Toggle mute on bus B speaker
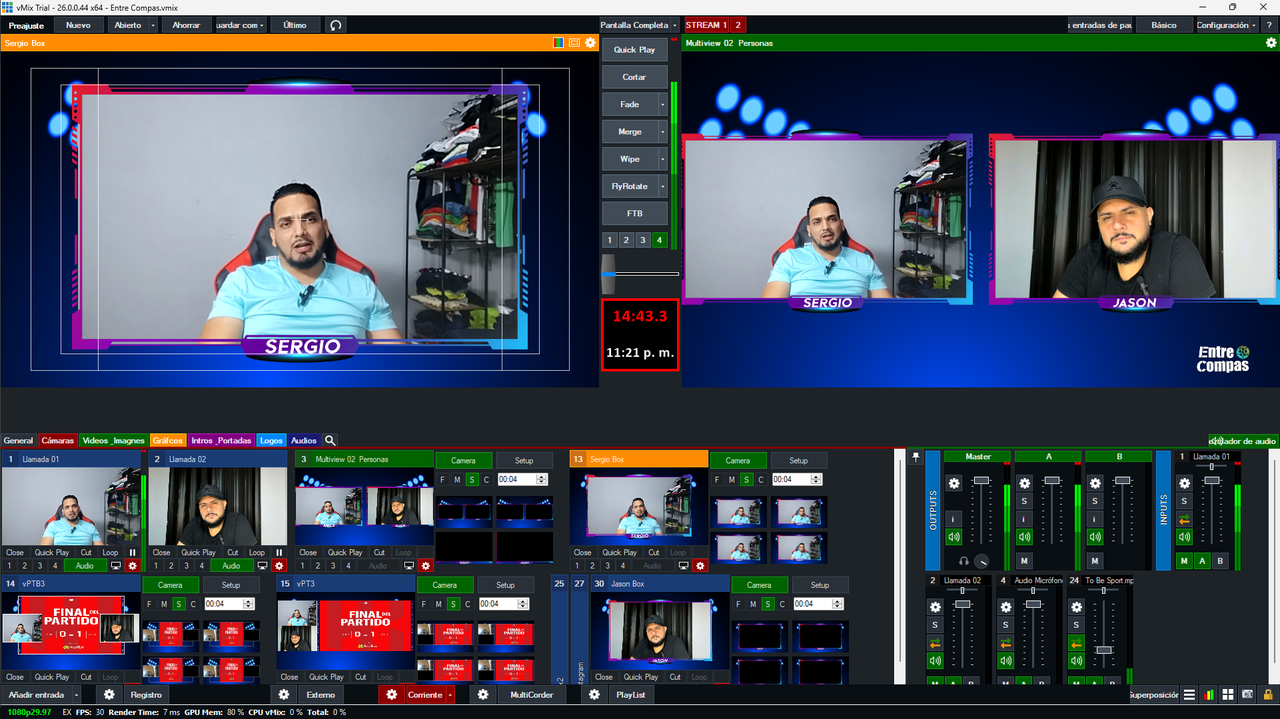 pos(1094,537)
